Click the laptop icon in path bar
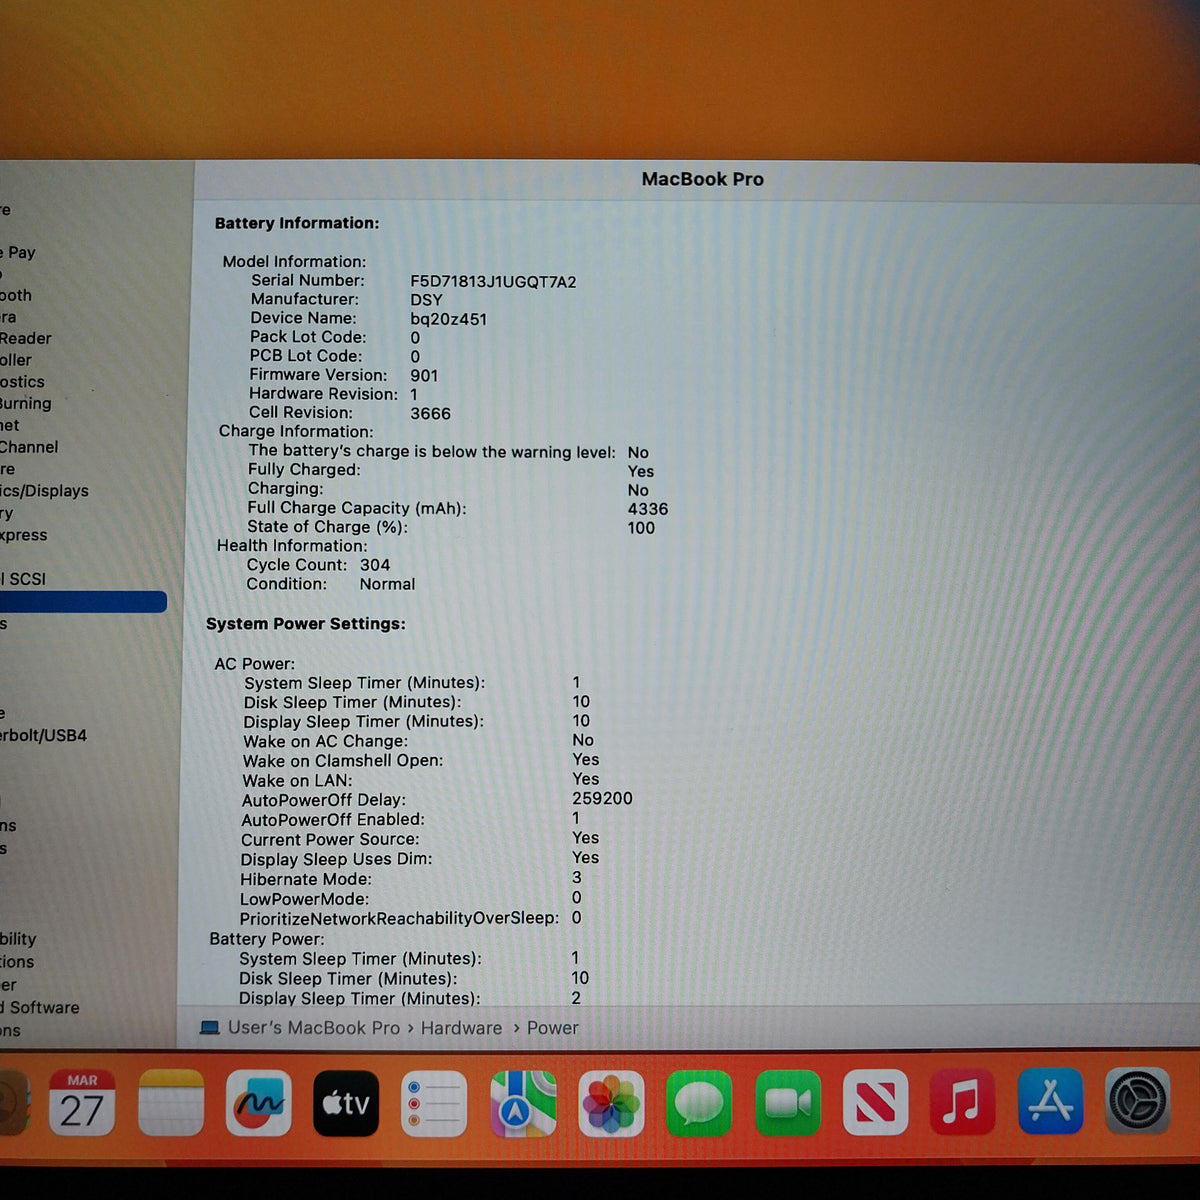 (x=209, y=1028)
